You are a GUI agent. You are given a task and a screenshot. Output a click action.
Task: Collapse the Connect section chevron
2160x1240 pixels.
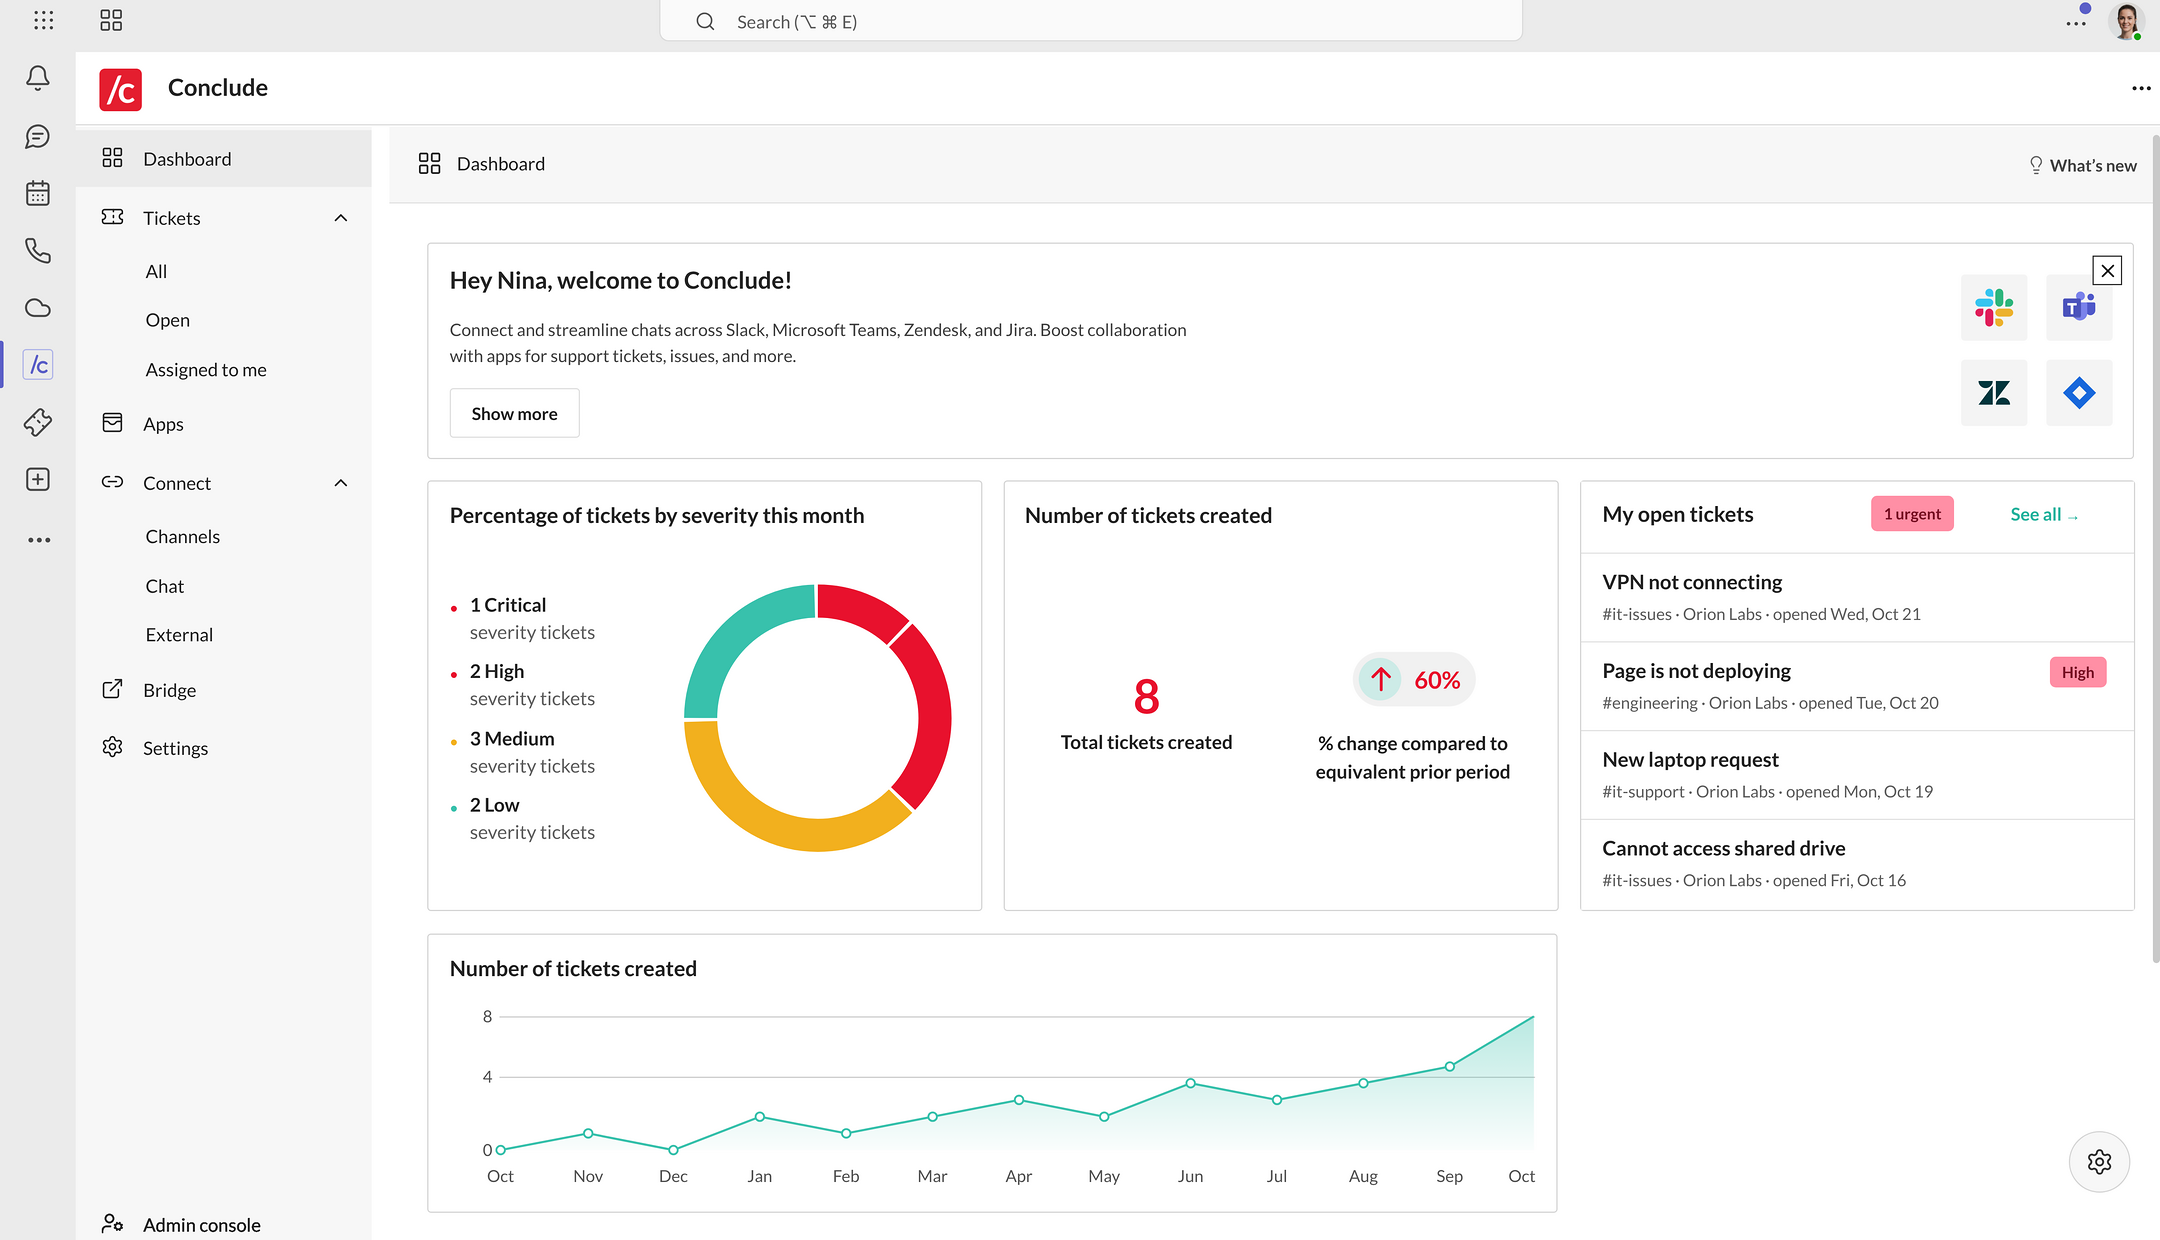pos(341,483)
